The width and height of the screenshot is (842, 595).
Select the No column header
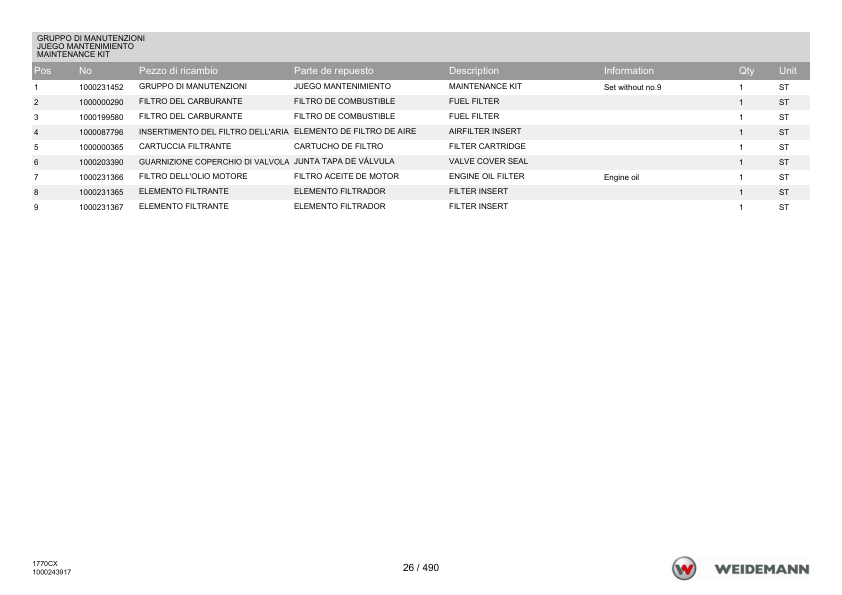(x=85, y=70)
